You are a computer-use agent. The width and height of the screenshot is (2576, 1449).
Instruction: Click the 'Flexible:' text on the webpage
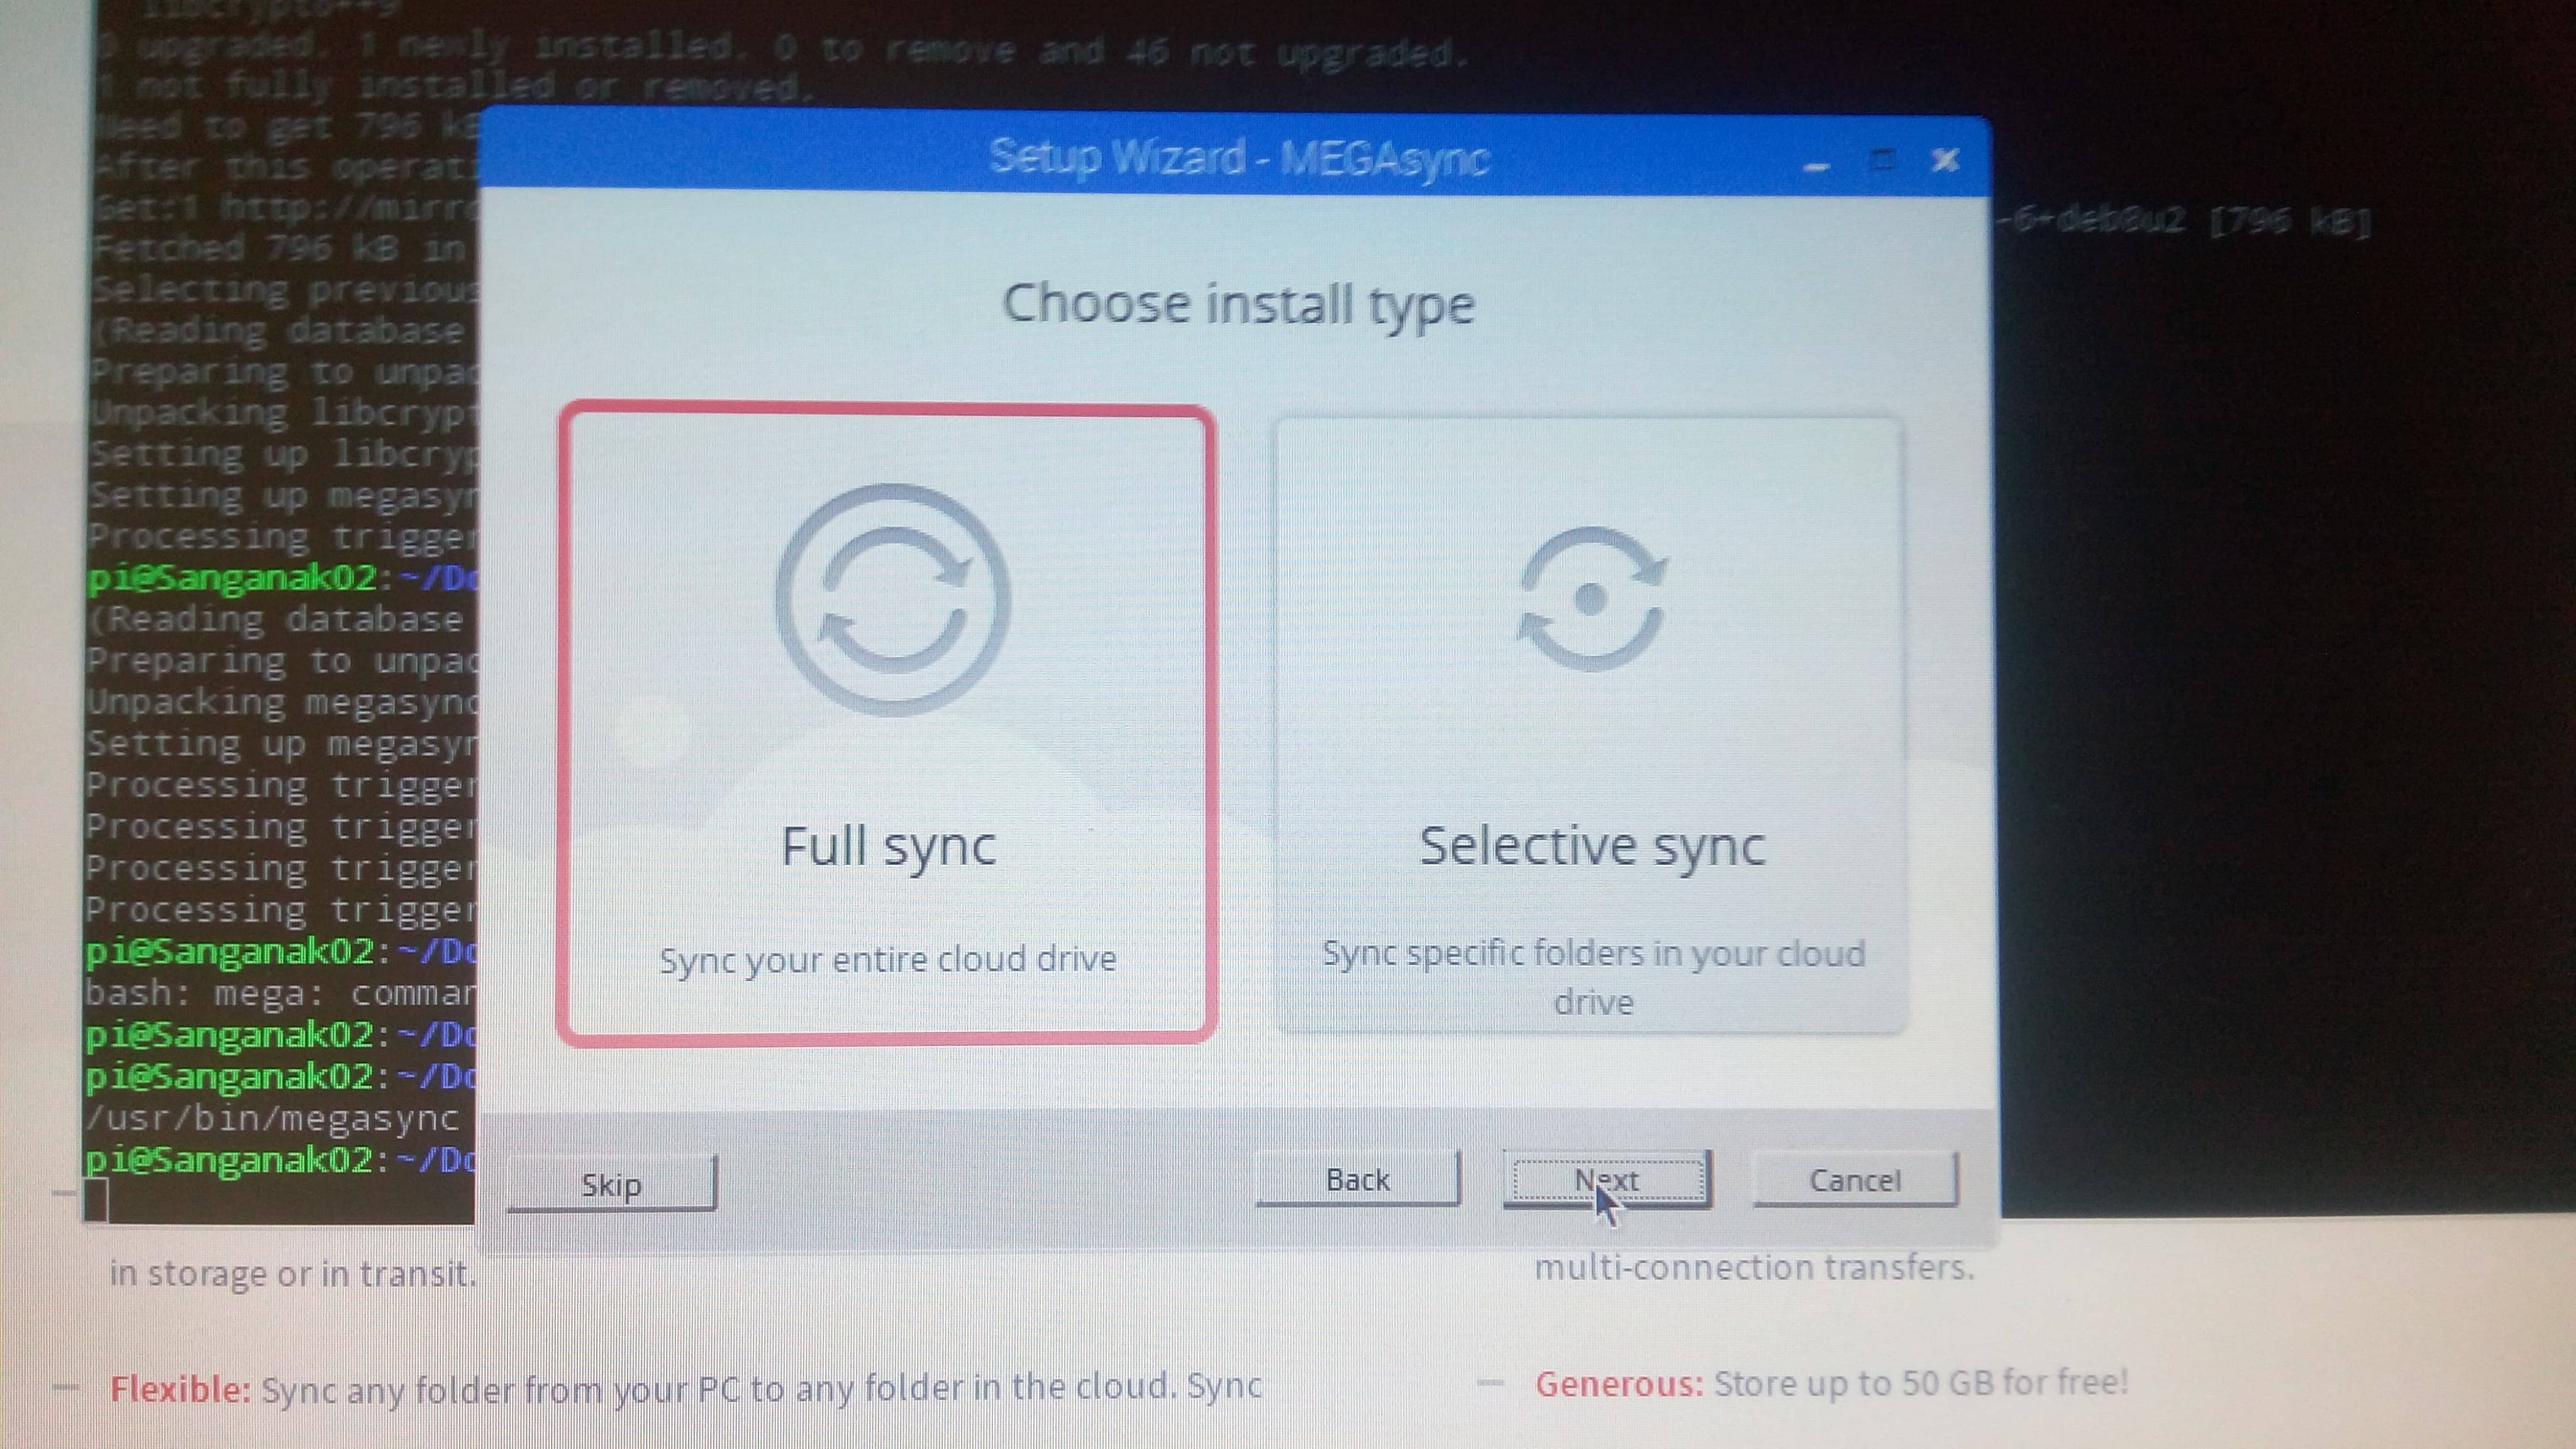[180, 1389]
